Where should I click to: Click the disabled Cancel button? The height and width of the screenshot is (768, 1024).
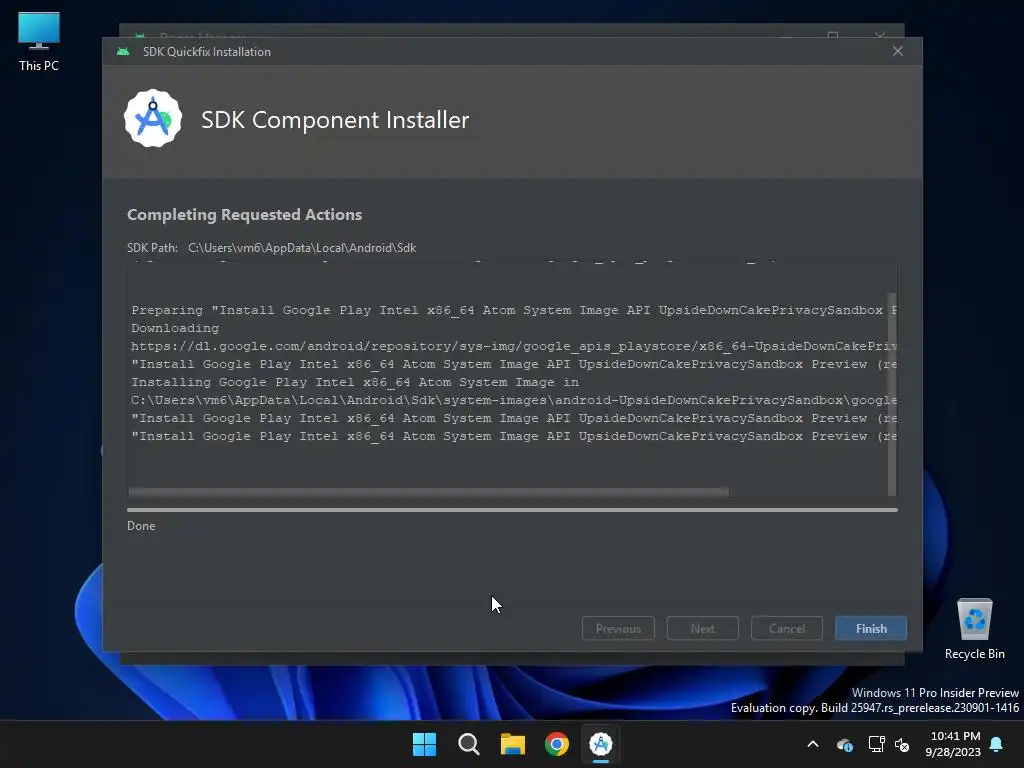pyautogui.click(x=786, y=628)
